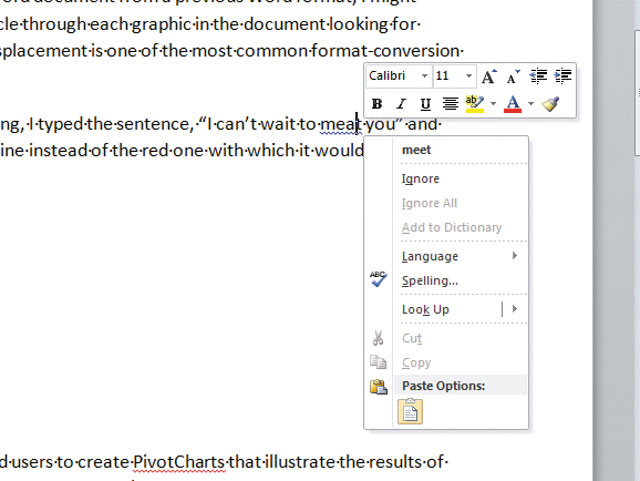Select the Format Painter brush icon
This screenshot has width=640, height=481.
pyautogui.click(x=551, y=104)
